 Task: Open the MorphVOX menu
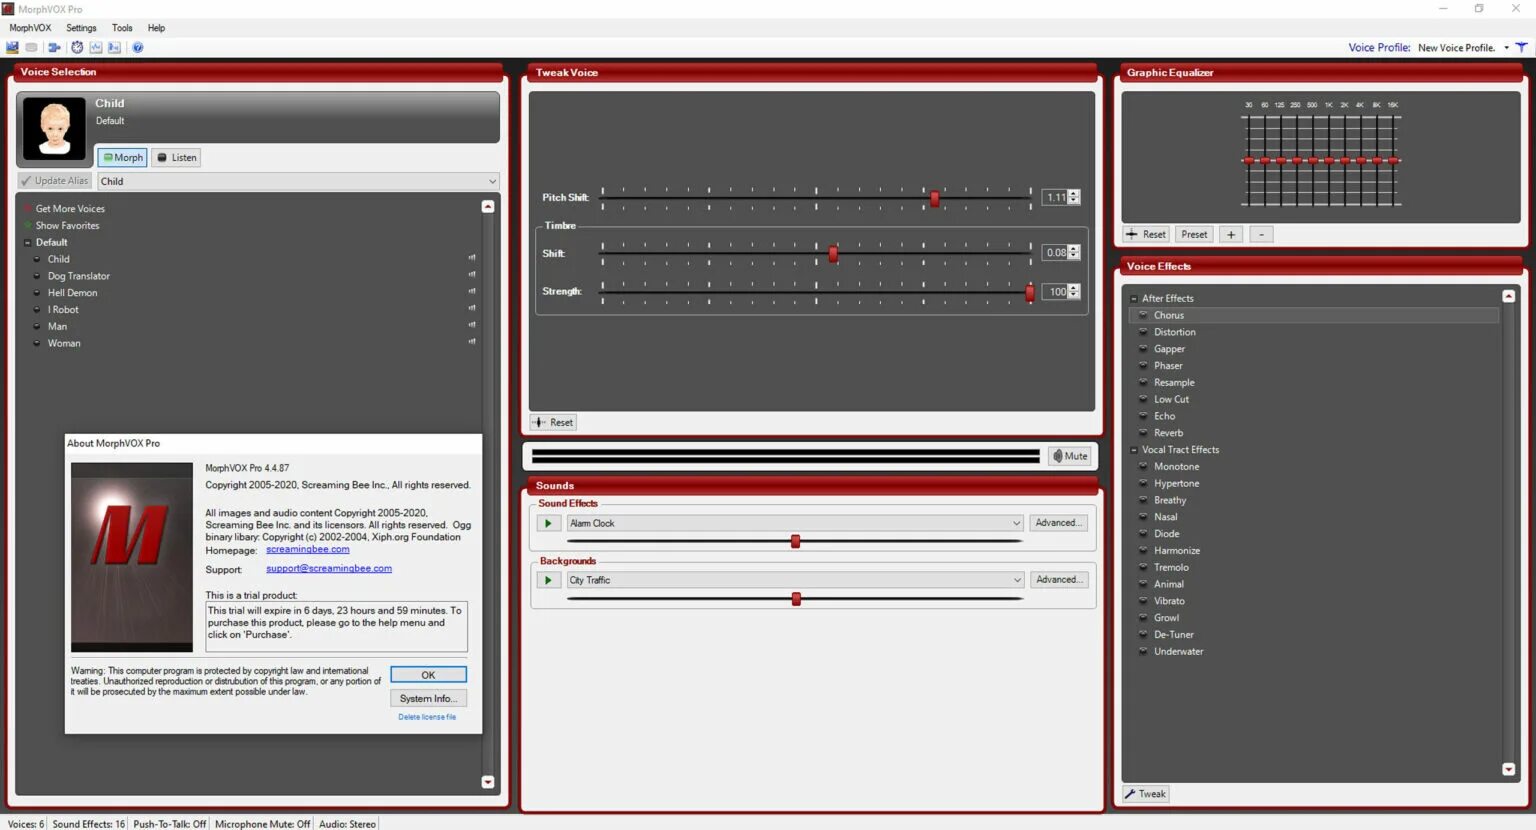pyautogui.click(x=30, y=28)
